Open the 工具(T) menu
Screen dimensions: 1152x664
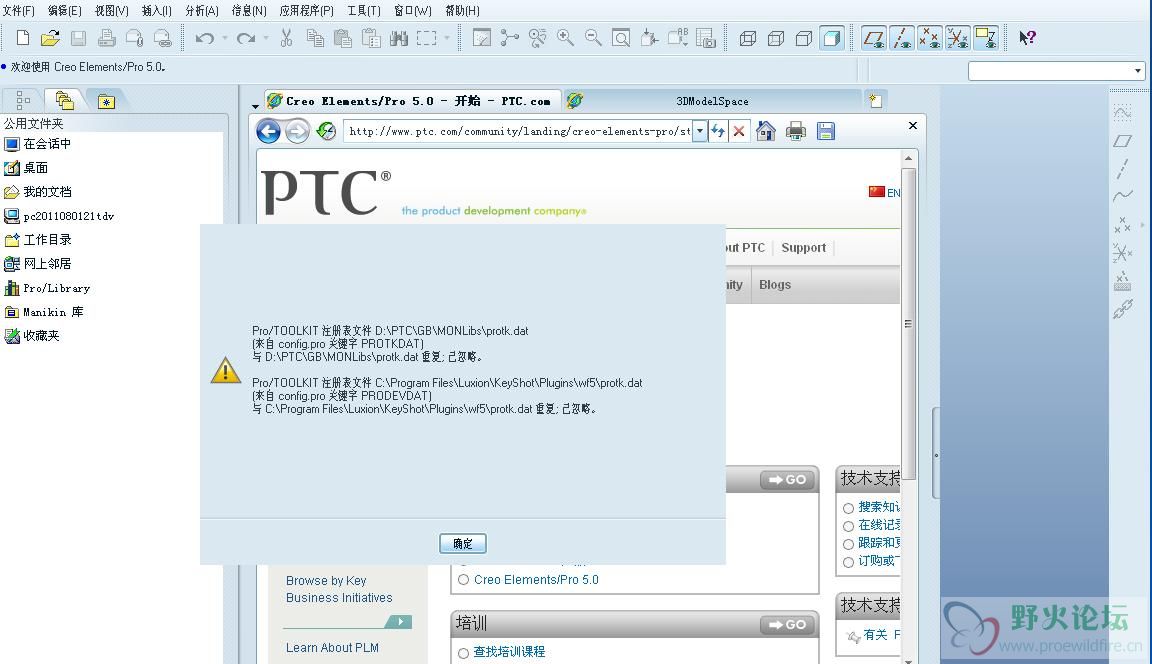tap(364, 10)
